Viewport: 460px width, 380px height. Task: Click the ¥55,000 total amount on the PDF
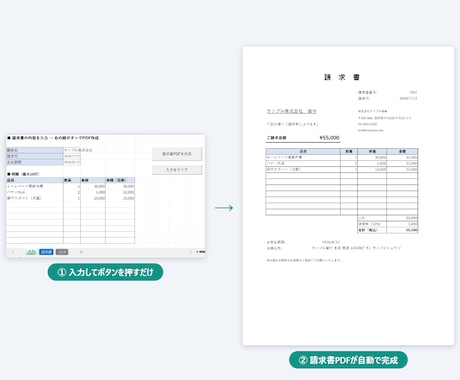click(x=329, y=138)
